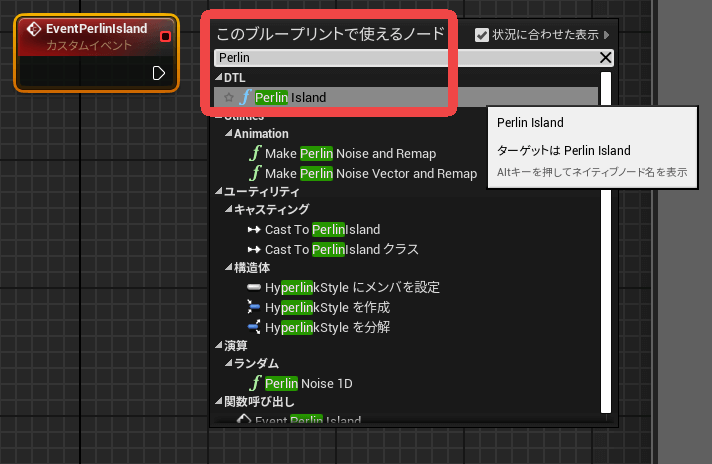This screenshot has width=712, height=464.
Task: Click the node list vertical scrollbar
Action: [x=605, y=250]
